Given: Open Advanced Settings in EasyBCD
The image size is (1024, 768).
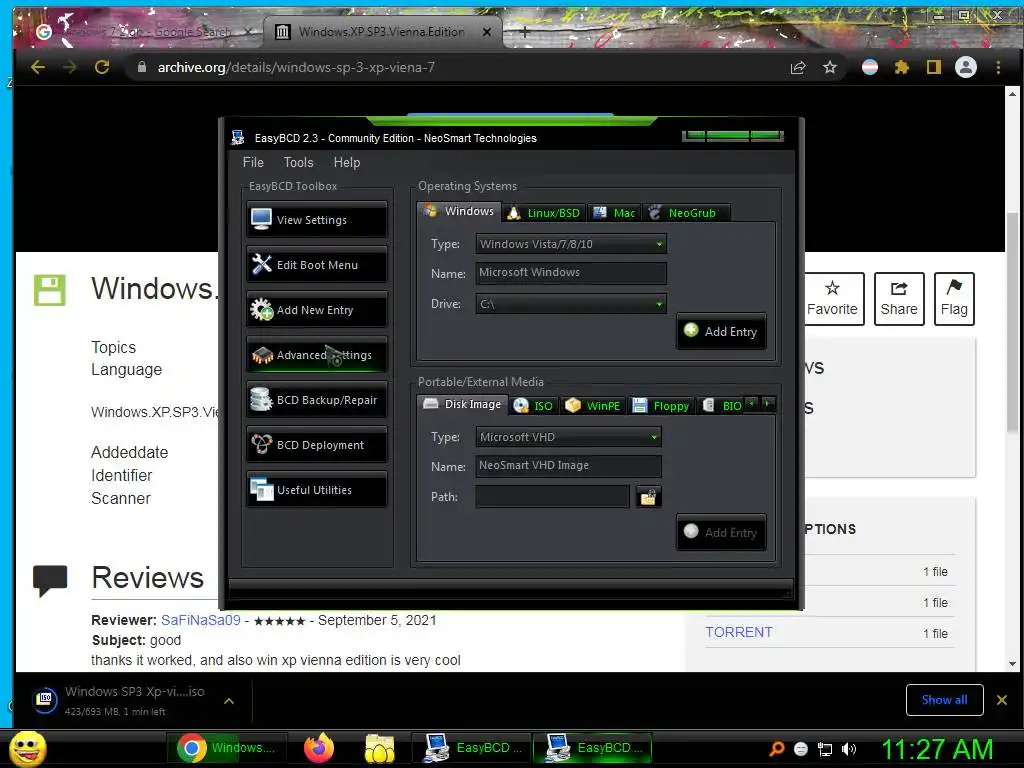Looking at the screenshot, I should 317,355.
